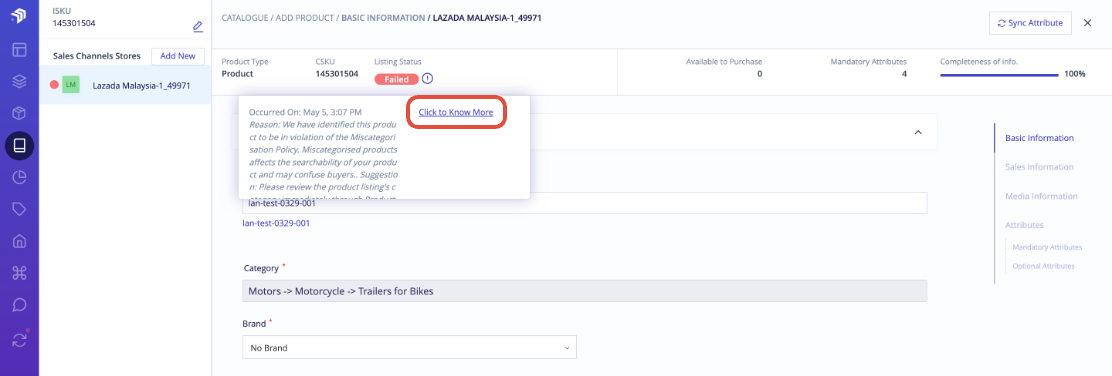Jump to Optional Attributes subsection
The height and width of the screenshot is (376, 1112).
[x=1043, y=266]
